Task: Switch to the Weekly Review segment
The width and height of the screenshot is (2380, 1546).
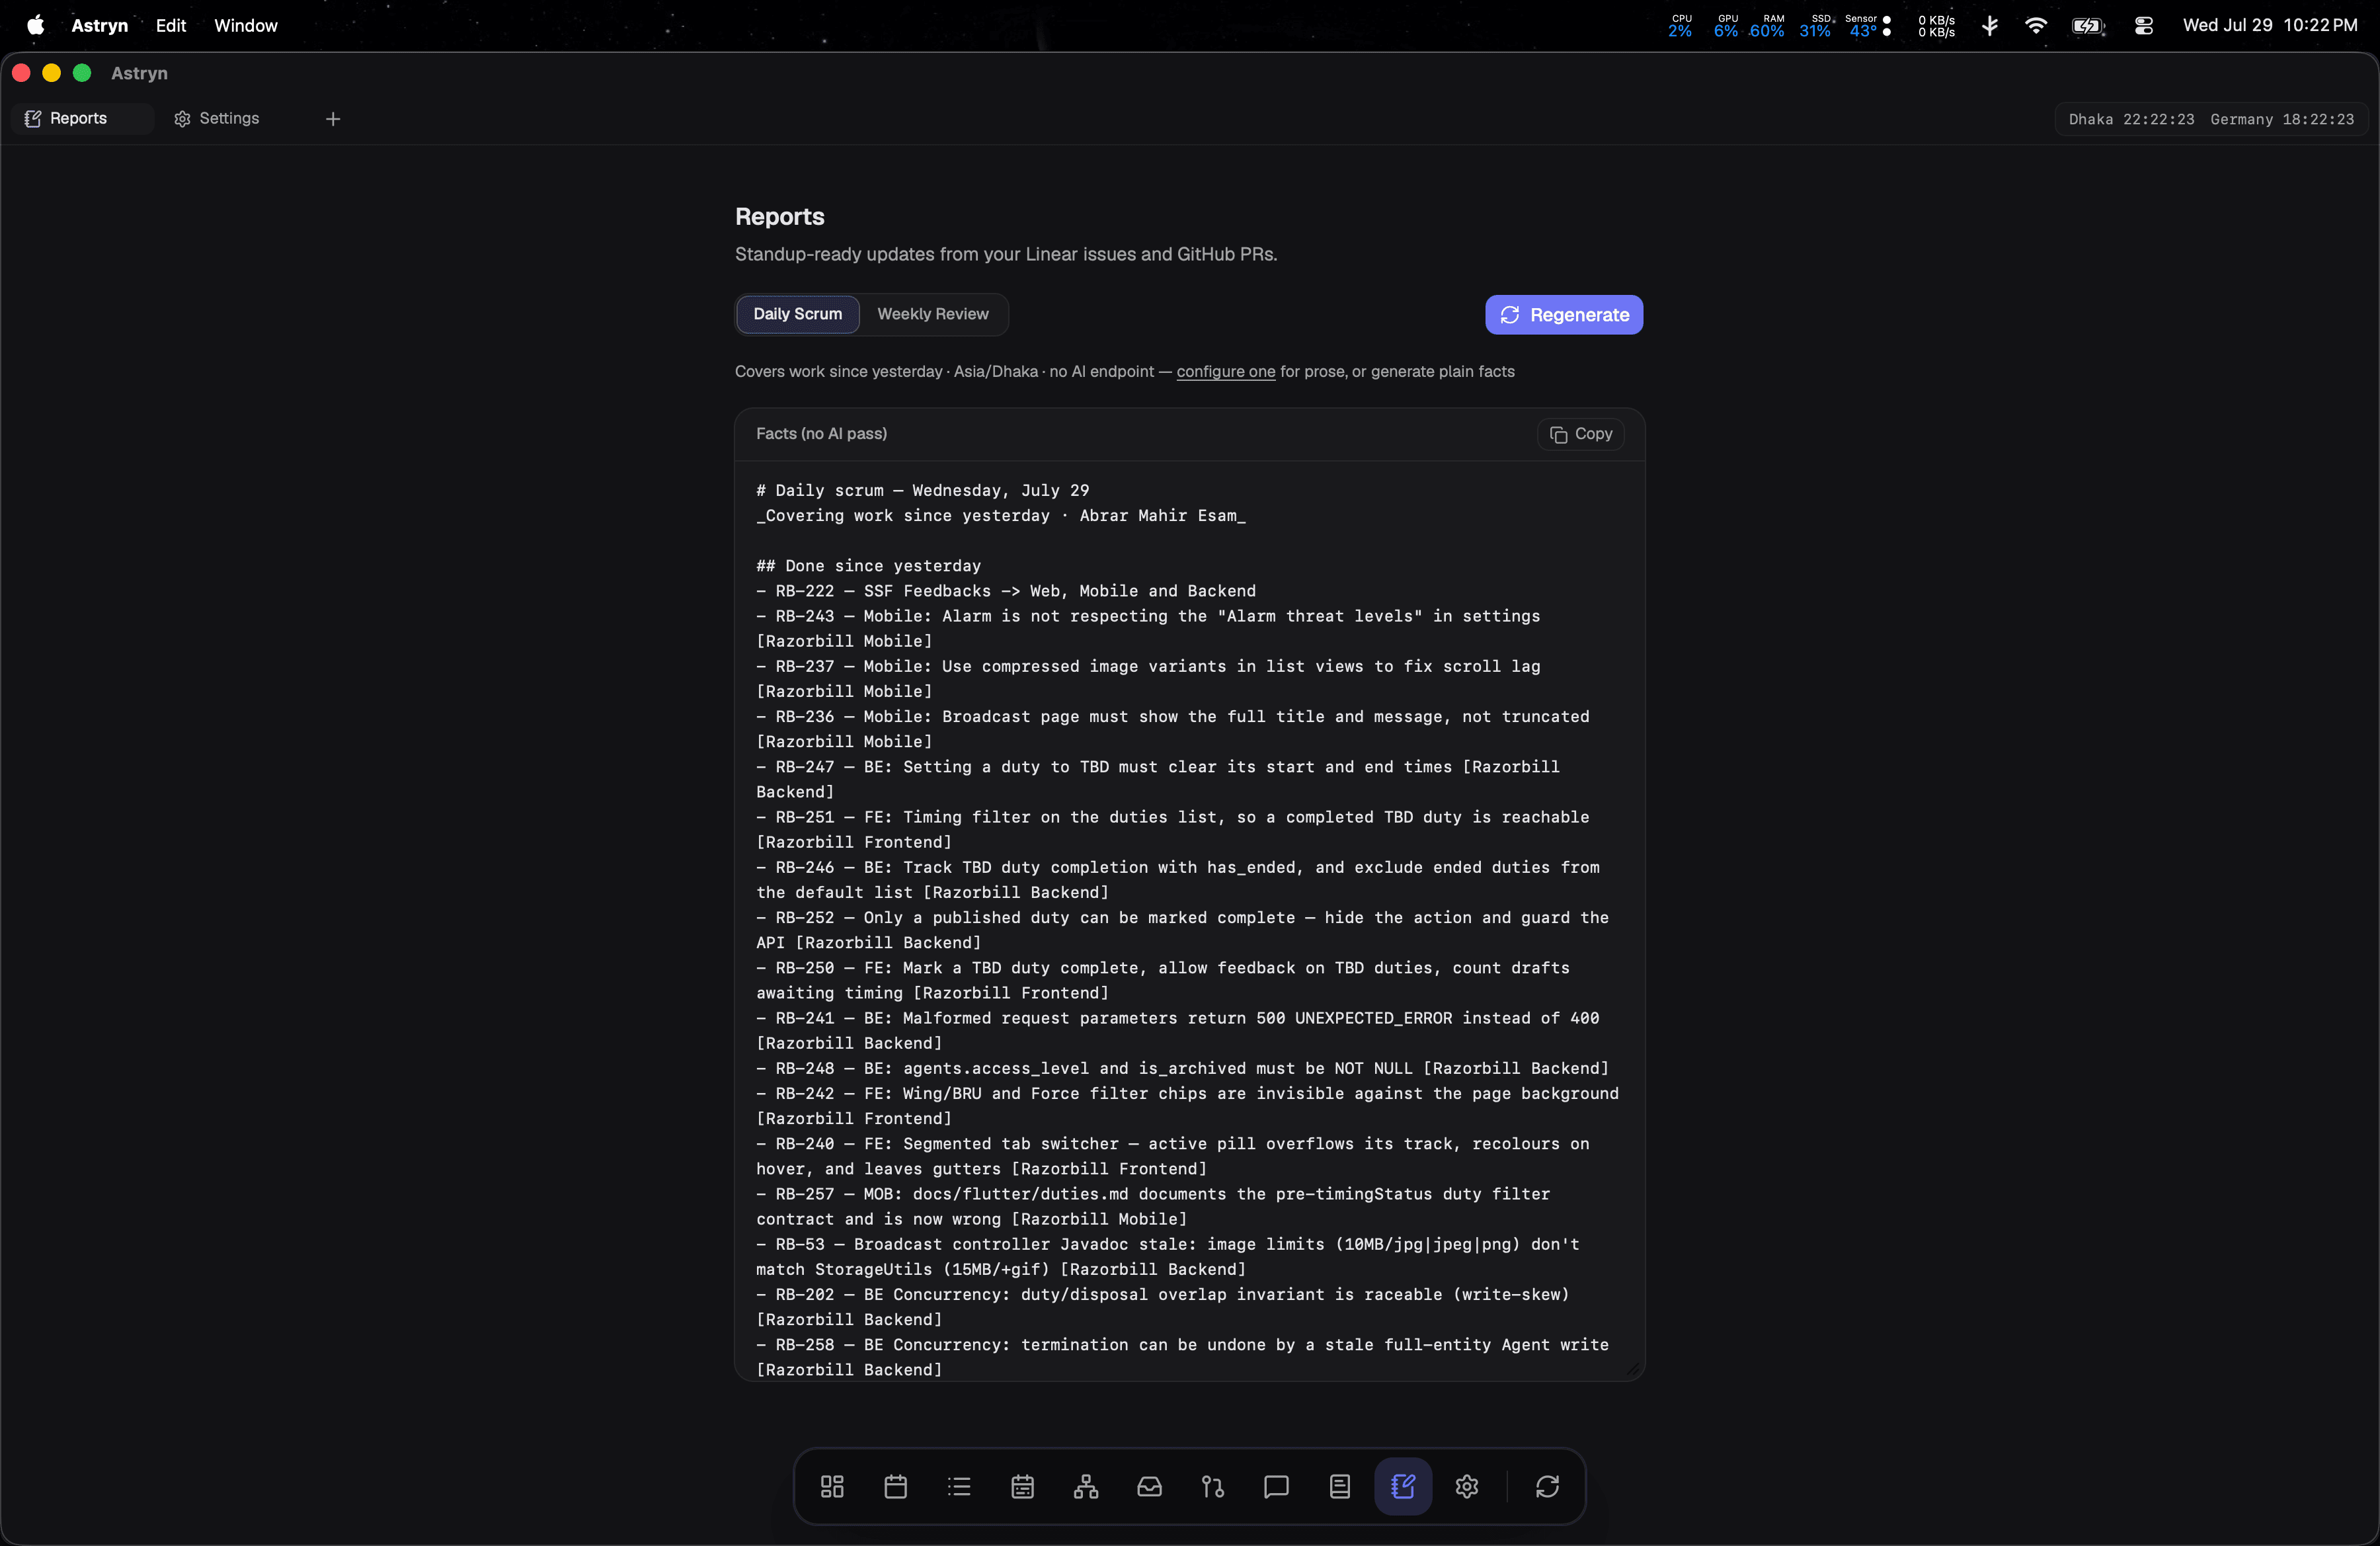Action: pos(933,314)
